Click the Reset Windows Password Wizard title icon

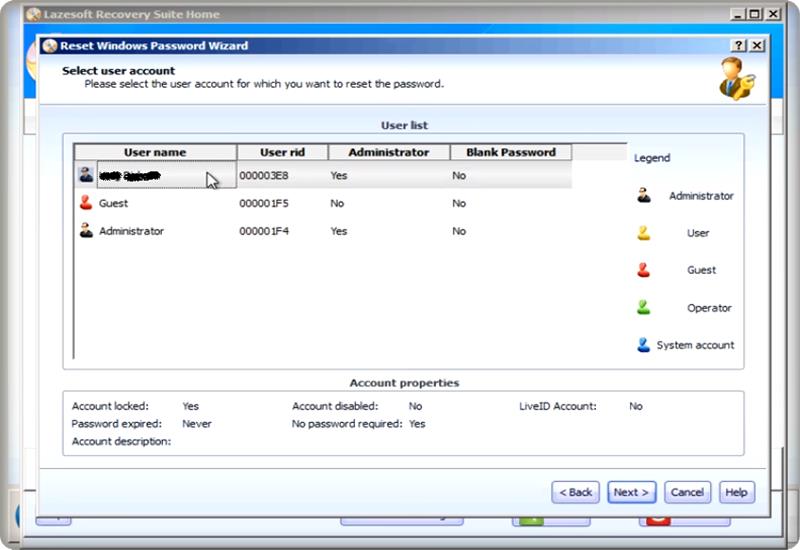click(x=50, y=46)
